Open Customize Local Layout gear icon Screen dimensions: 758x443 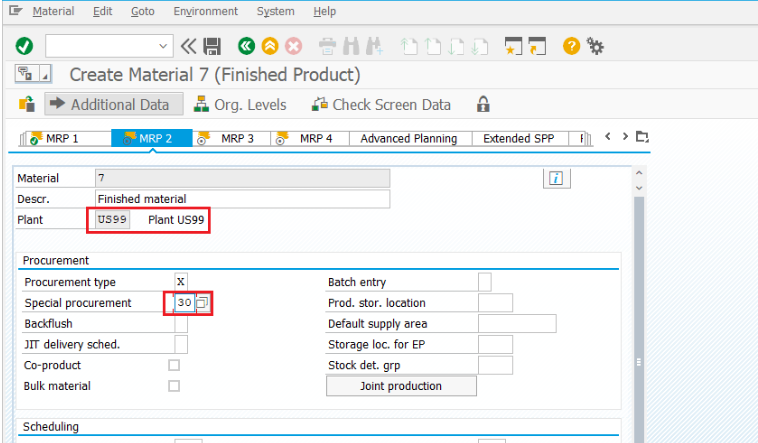pyautogui.click(x=595, y=46)
